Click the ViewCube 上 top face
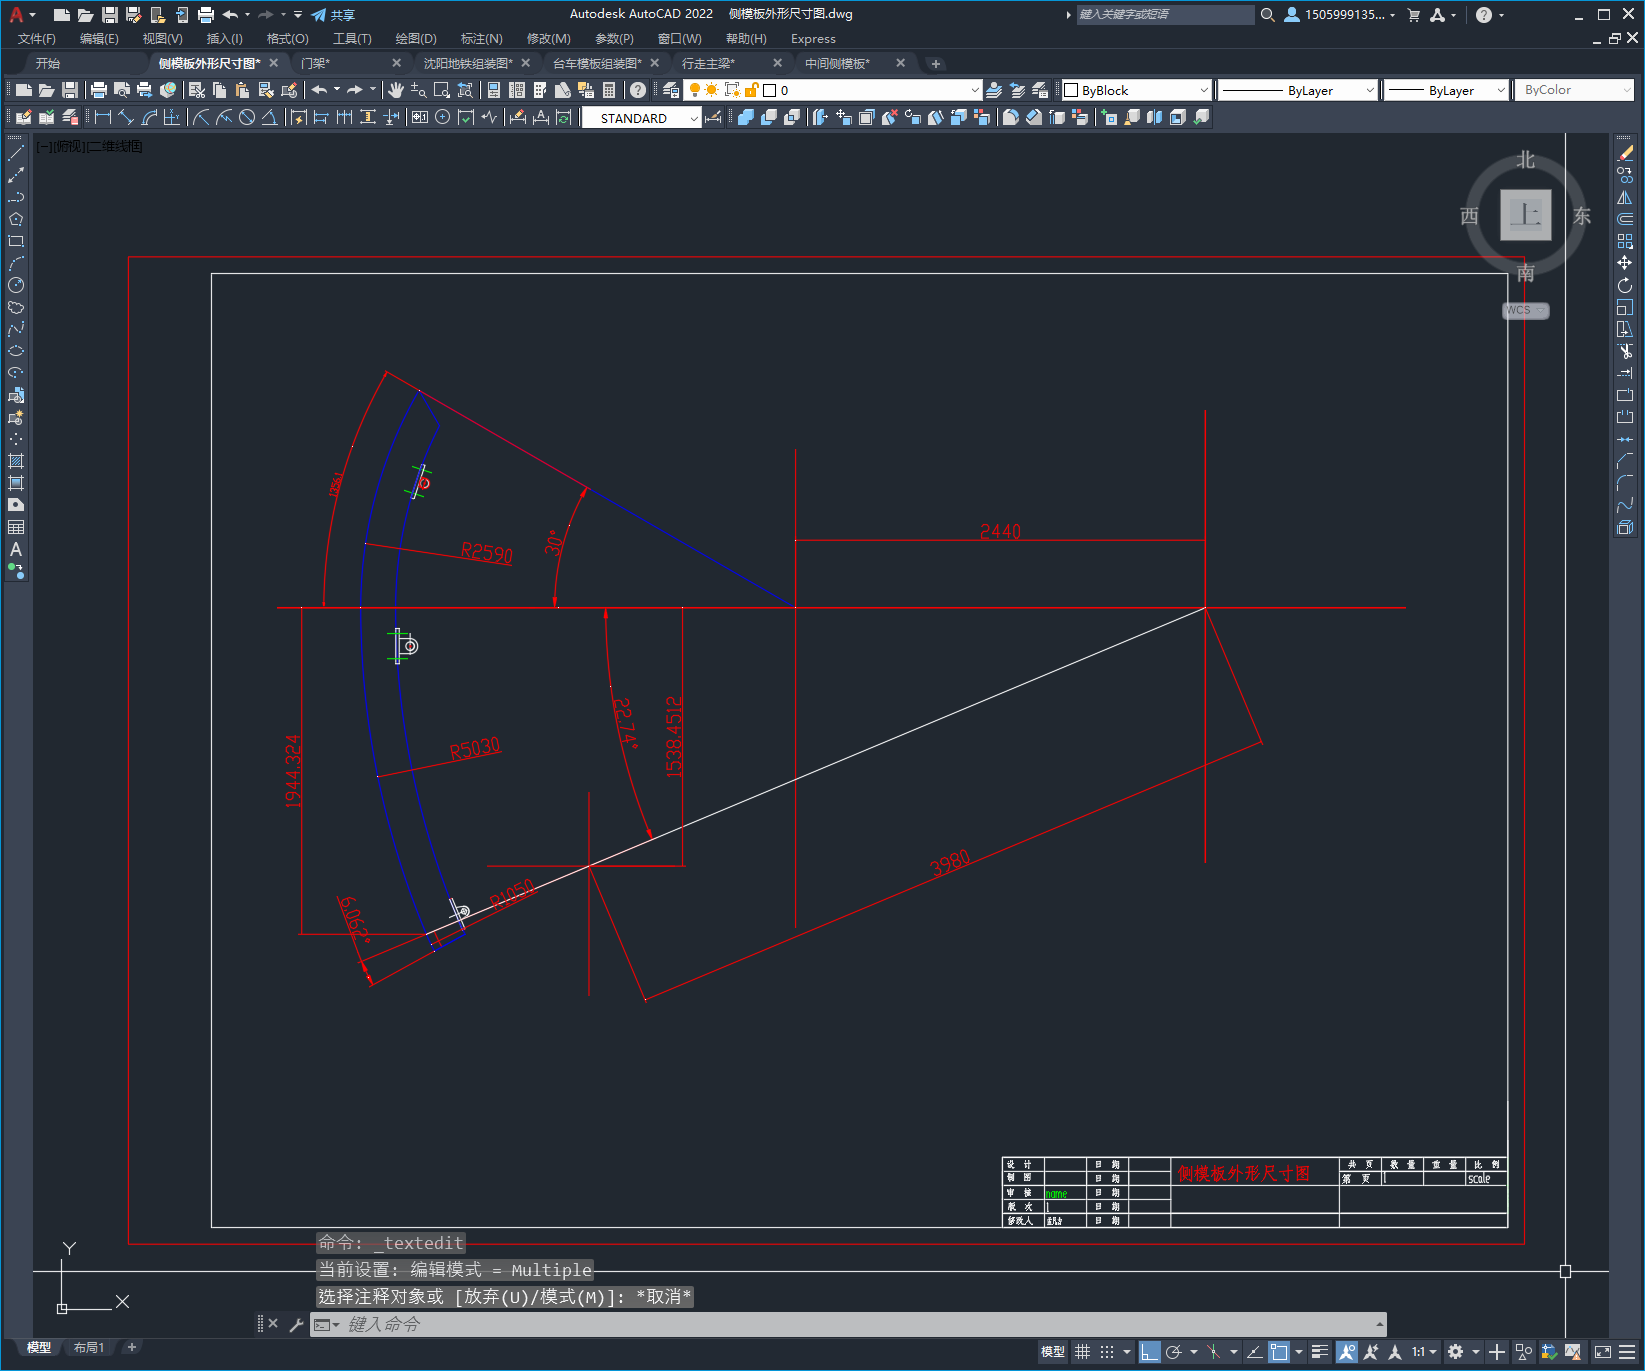The width and height of the screenshot is (1645, 1371). 1526,215
